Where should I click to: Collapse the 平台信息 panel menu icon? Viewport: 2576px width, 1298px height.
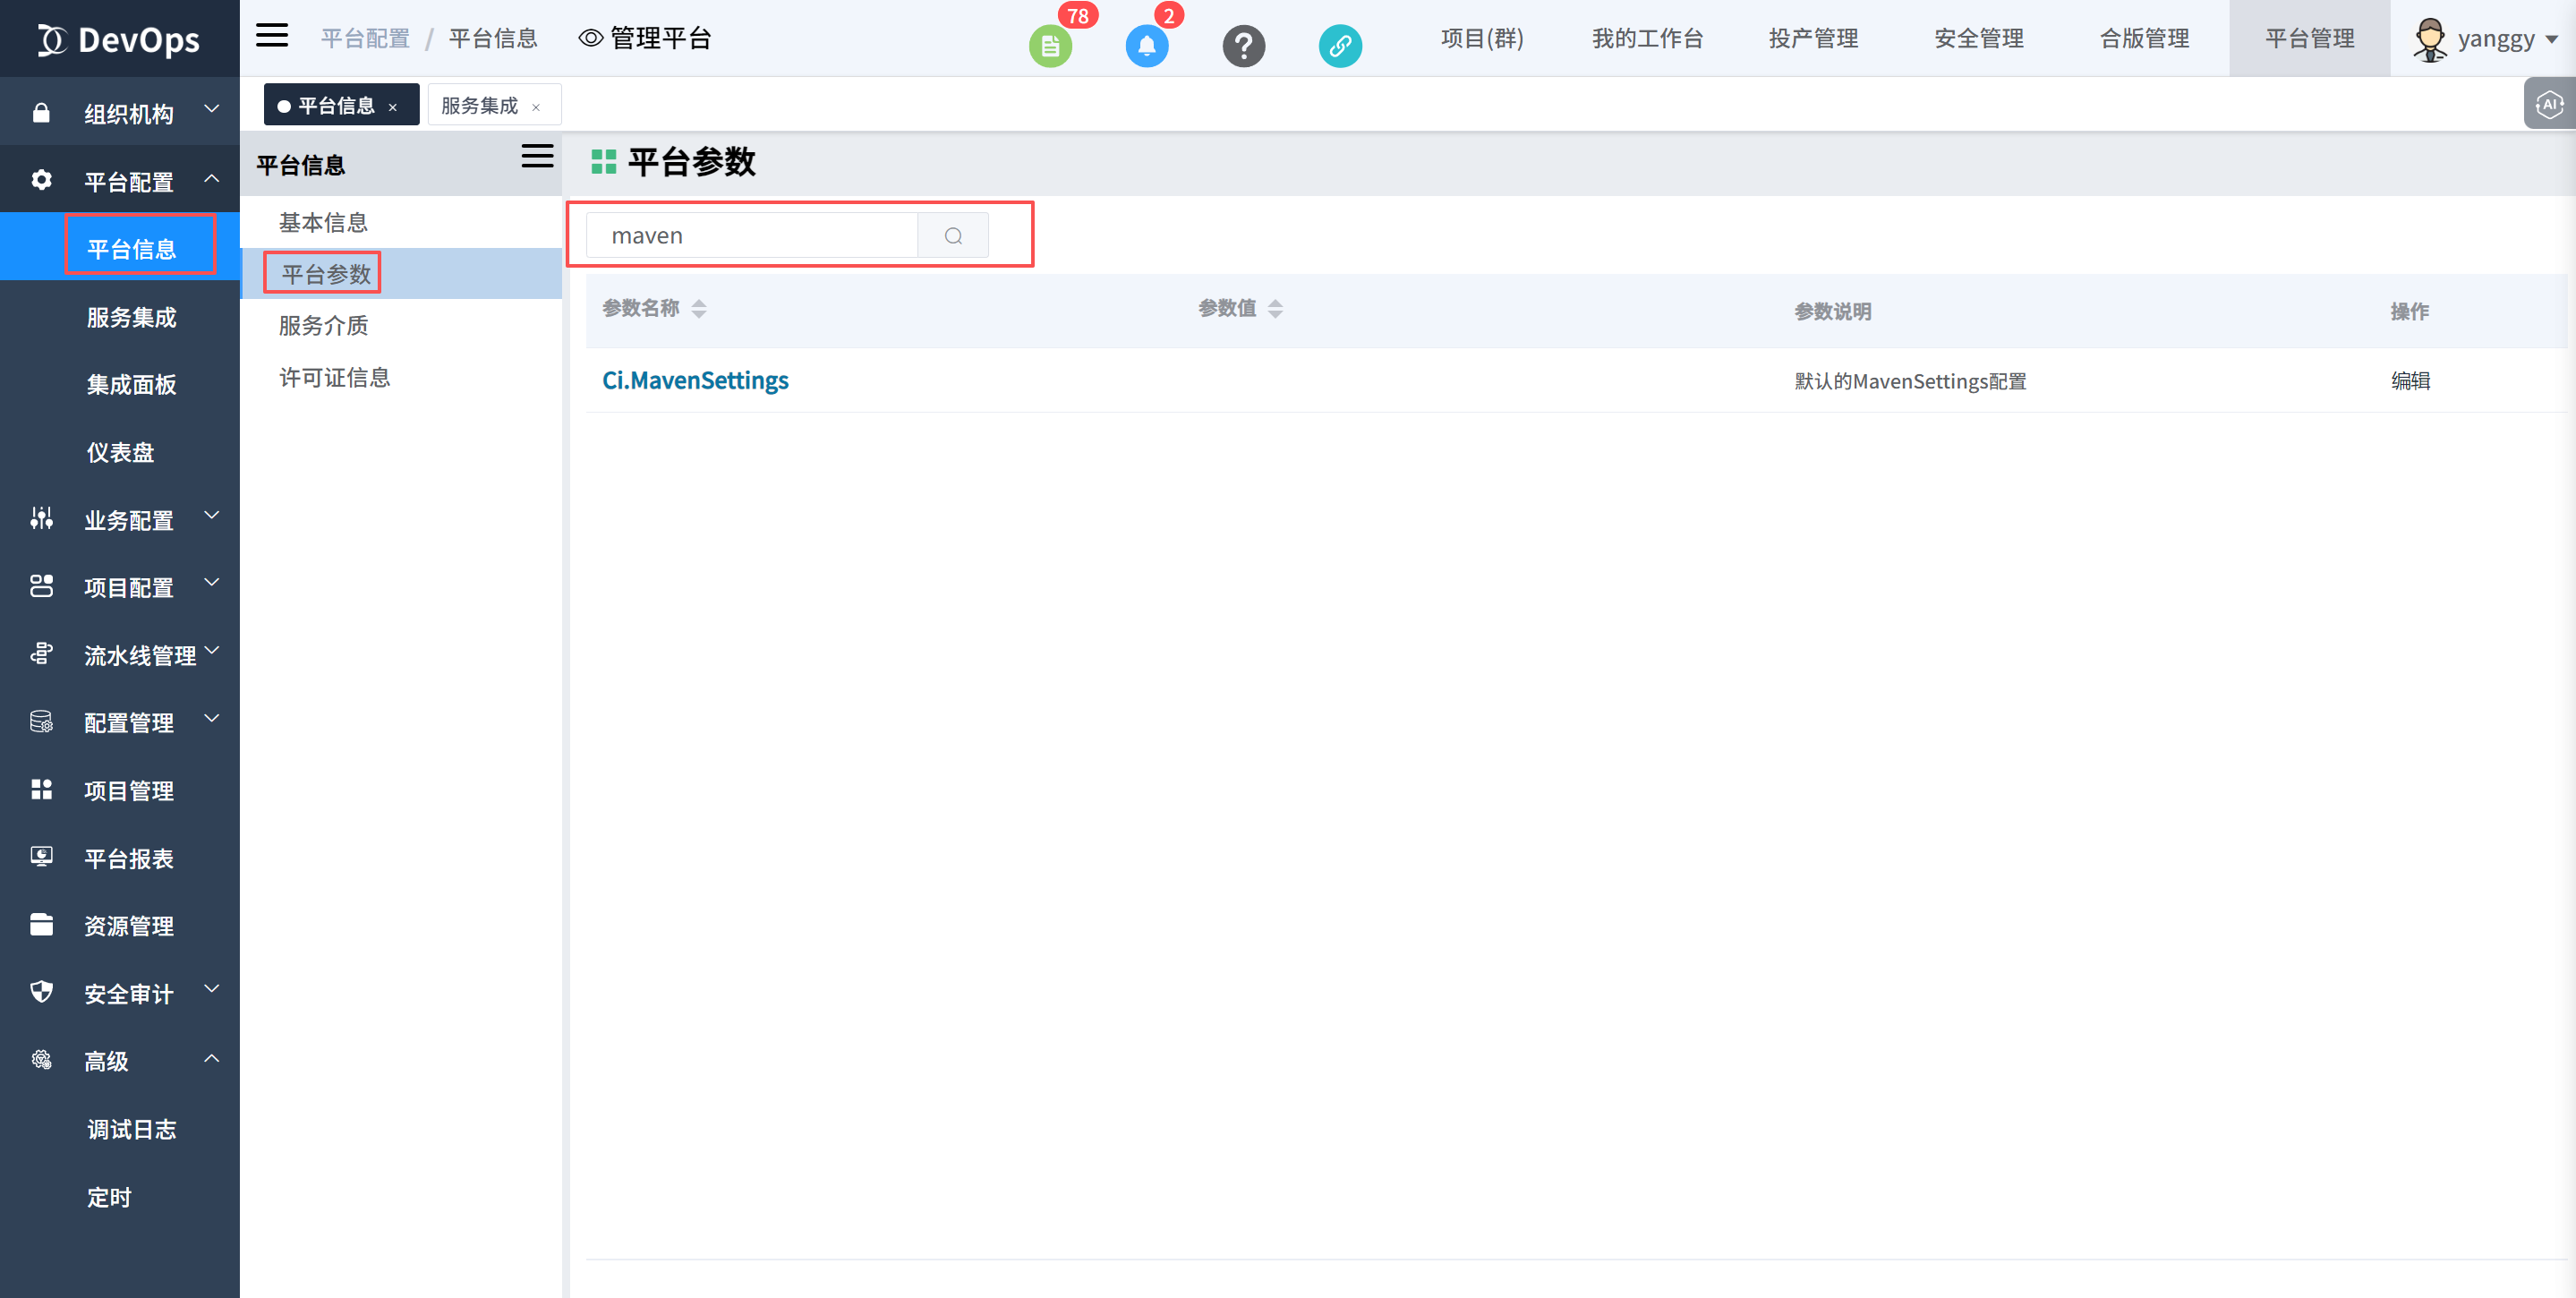click(537, 157)
